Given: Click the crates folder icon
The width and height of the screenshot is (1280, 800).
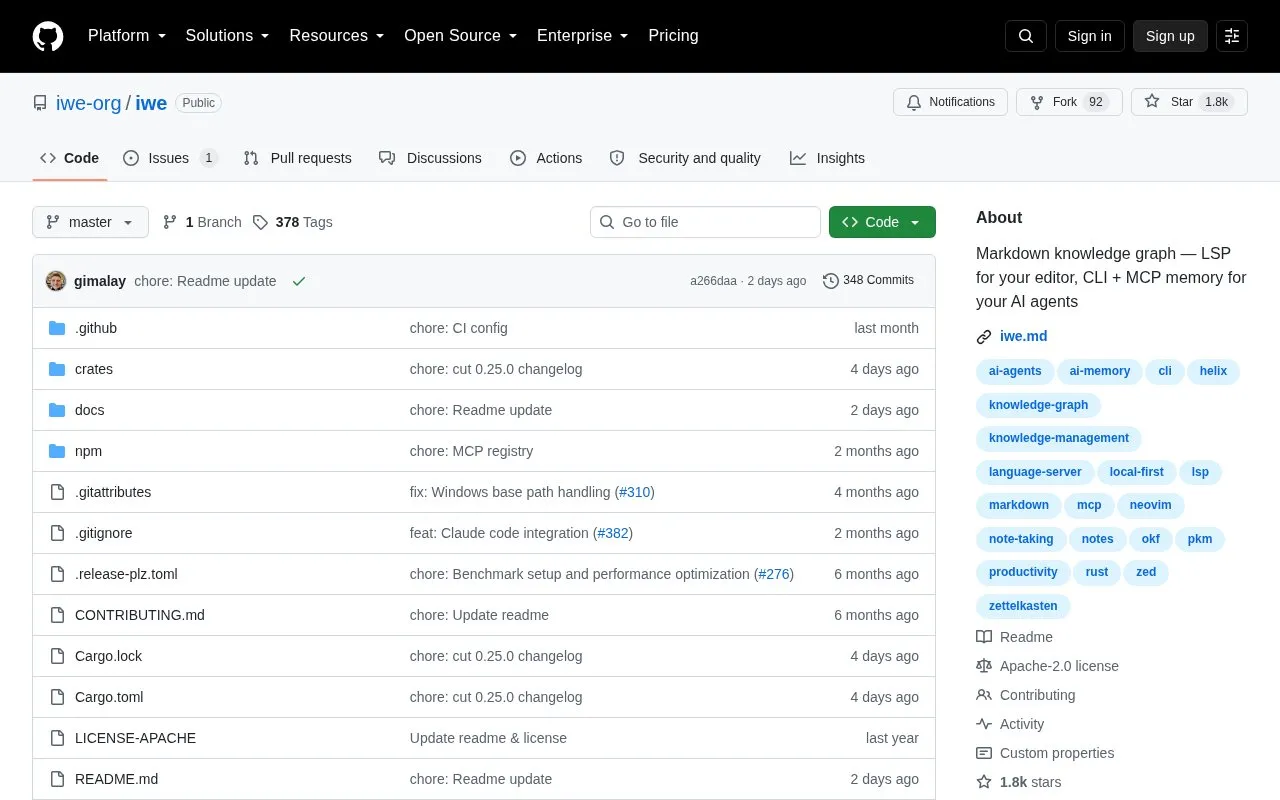Looking at the screenshot, I should pos(57,369).
